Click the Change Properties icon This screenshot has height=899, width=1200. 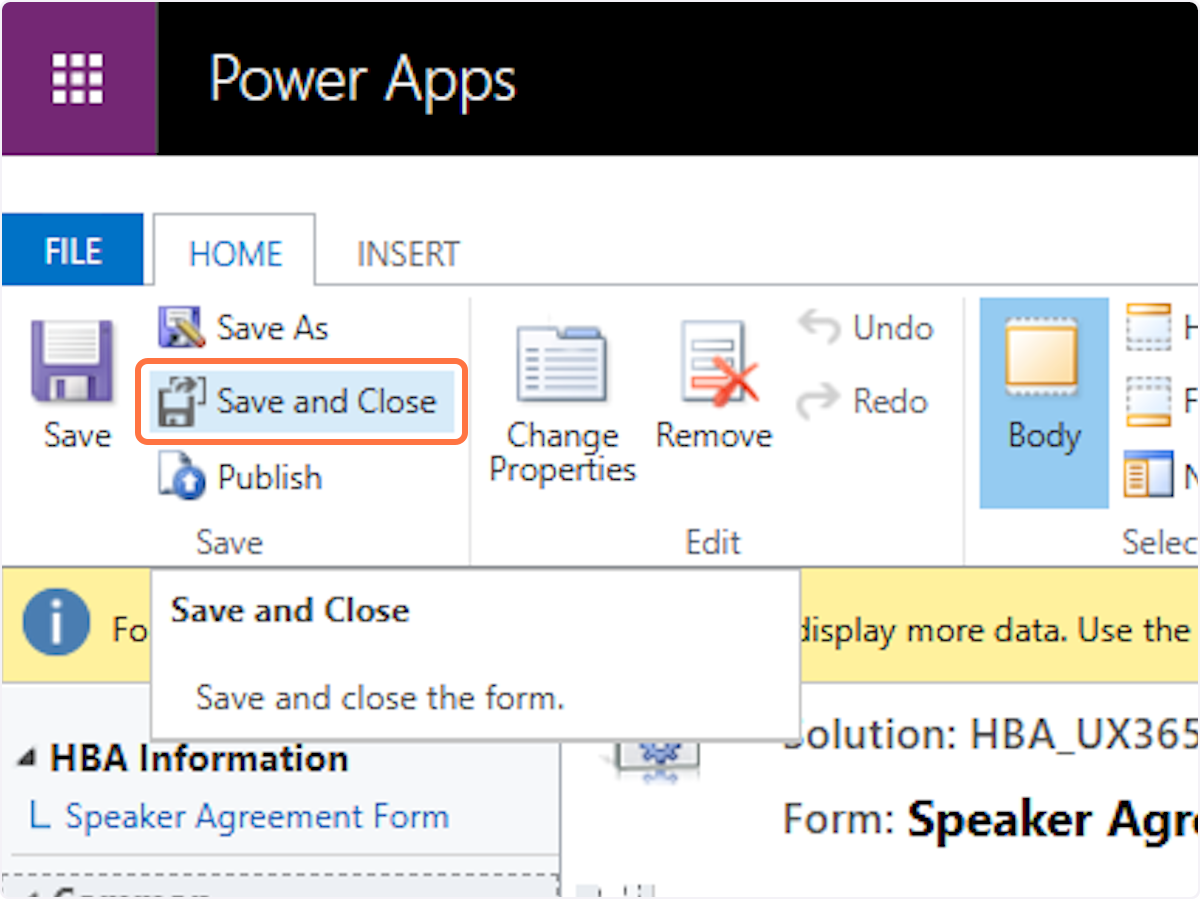click(561, 364)
